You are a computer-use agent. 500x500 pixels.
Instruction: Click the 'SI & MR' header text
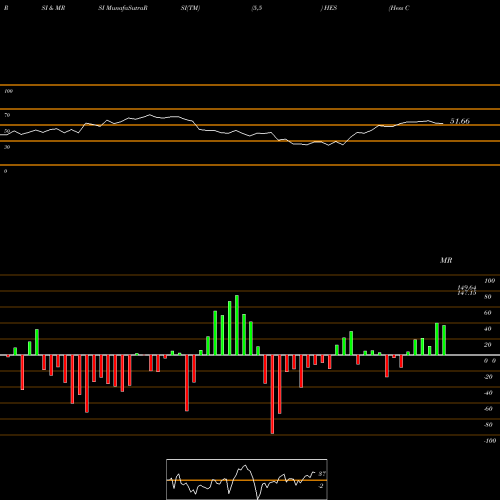pyautogui.click(x=53, y=8)
